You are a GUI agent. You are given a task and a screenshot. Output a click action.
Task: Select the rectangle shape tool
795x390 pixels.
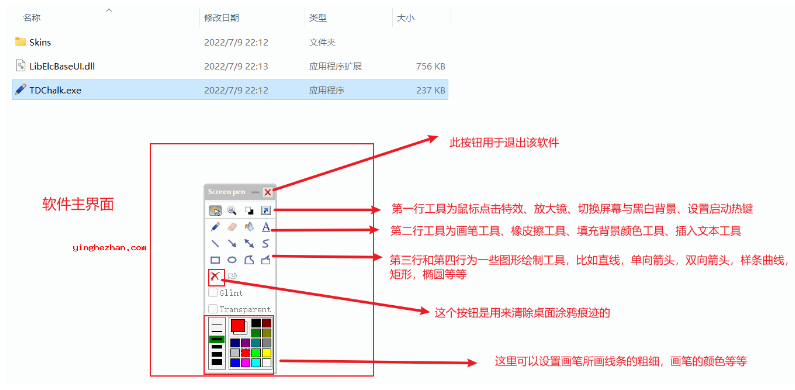click(x=215, y=260)
